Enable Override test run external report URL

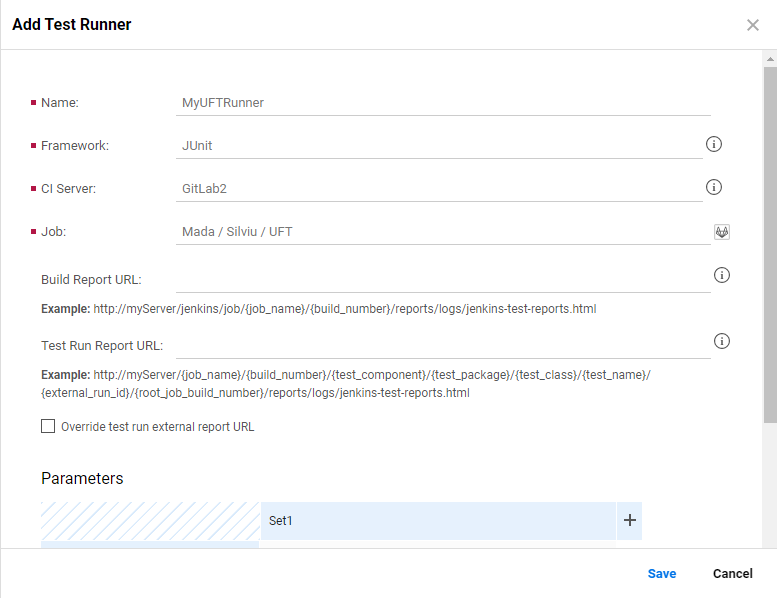click(x=48, y=426)
